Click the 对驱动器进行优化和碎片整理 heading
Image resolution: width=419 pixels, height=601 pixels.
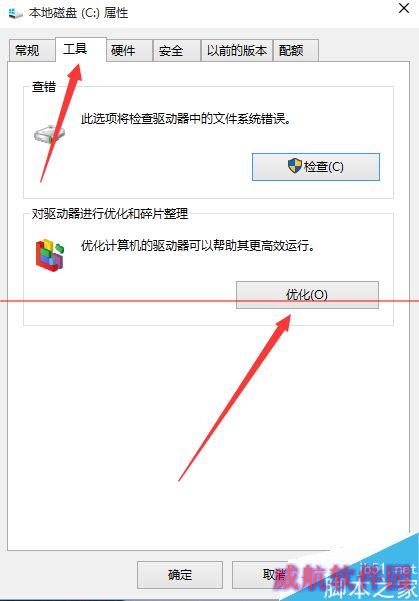110,213
